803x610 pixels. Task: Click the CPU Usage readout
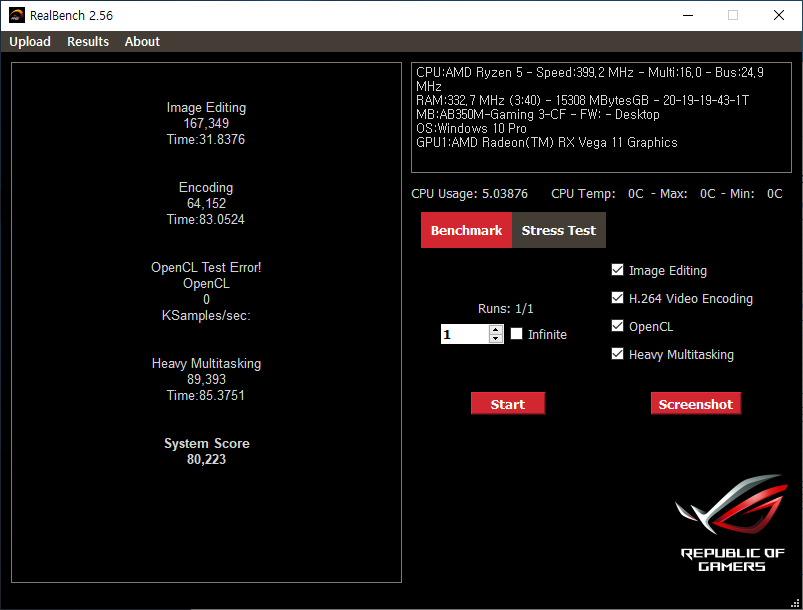469,194
